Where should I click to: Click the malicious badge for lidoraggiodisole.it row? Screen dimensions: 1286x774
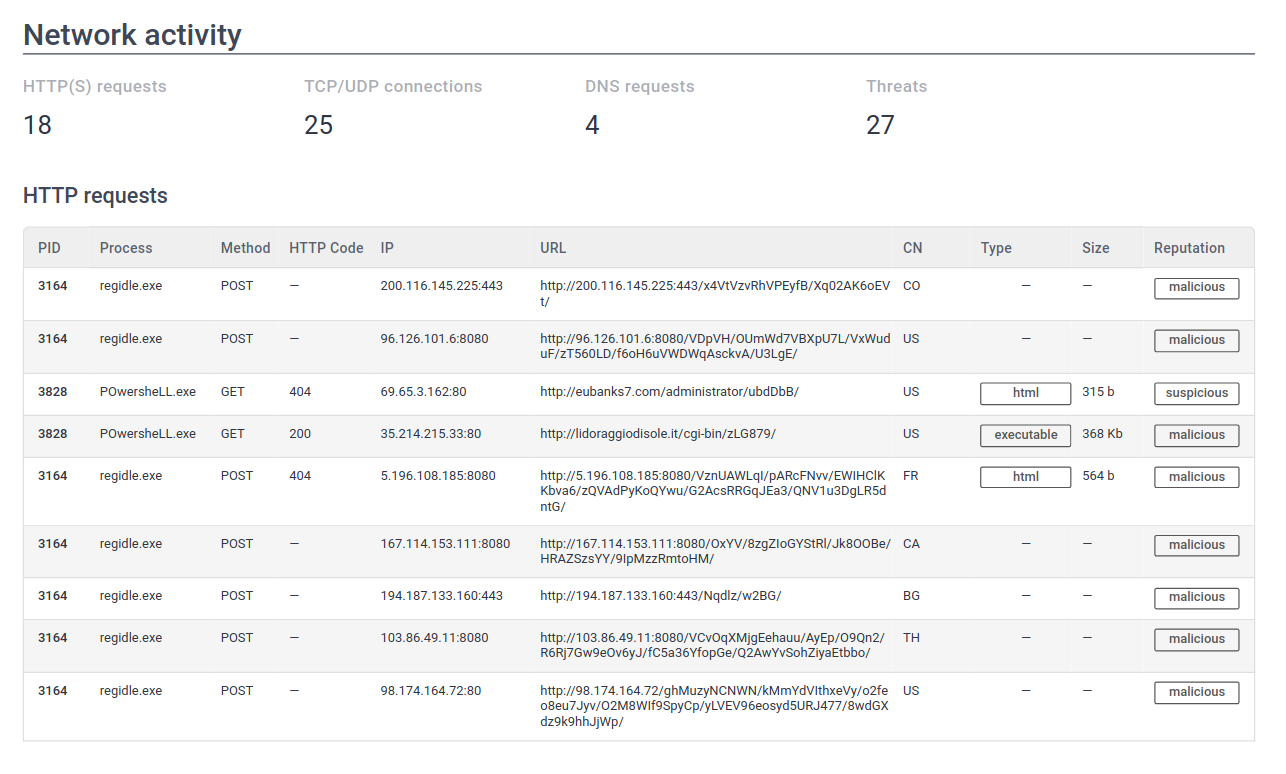(1196, 436)
